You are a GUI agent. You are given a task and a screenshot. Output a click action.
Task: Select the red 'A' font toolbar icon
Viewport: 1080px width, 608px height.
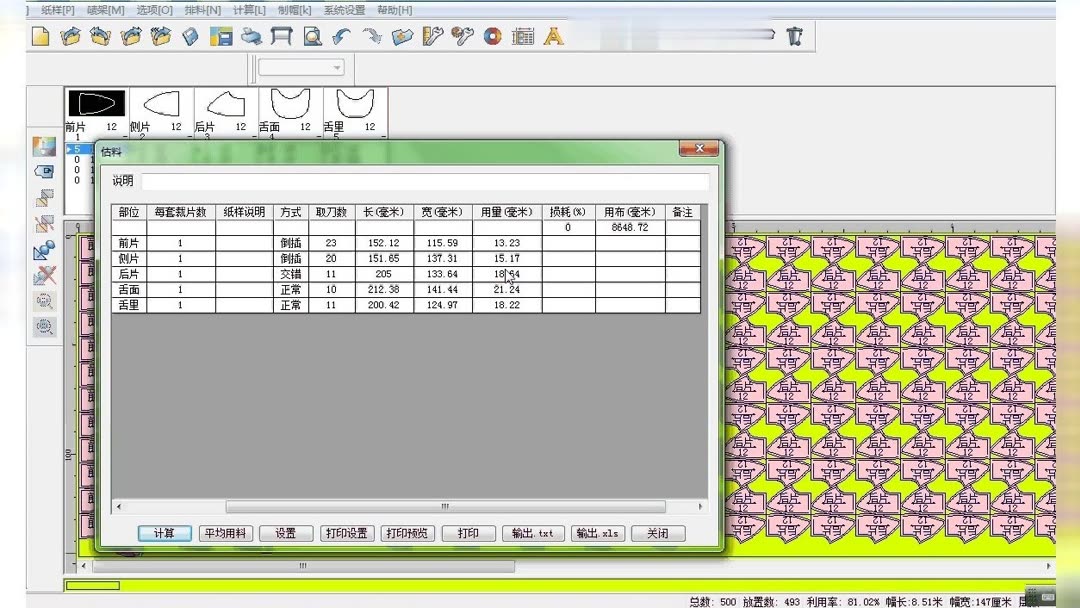pyautogui.click(x=553, y=37)
